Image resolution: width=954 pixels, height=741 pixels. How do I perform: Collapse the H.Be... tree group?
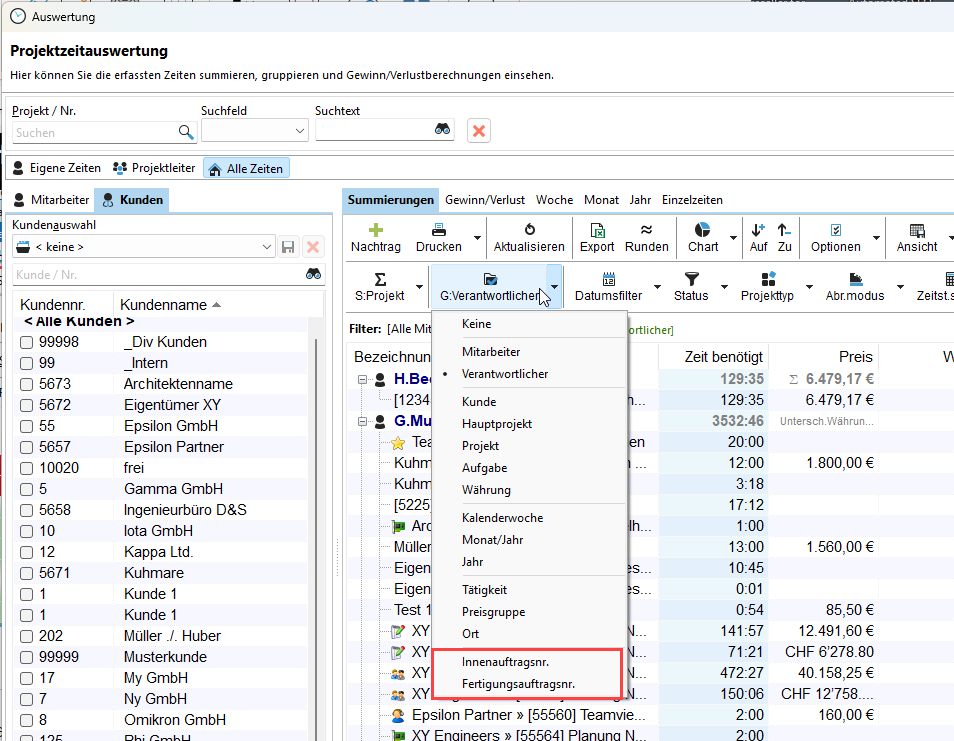click(x=362, y=380)
